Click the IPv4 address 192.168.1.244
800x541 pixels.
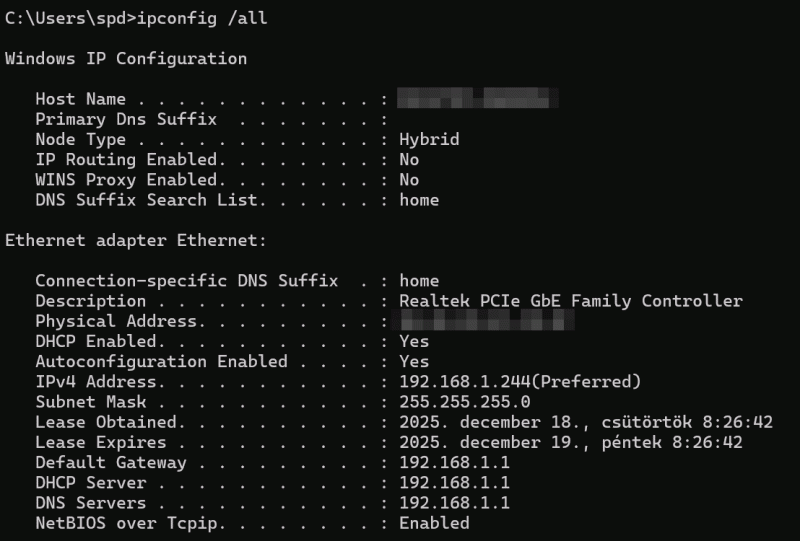(x=465, y=382)
